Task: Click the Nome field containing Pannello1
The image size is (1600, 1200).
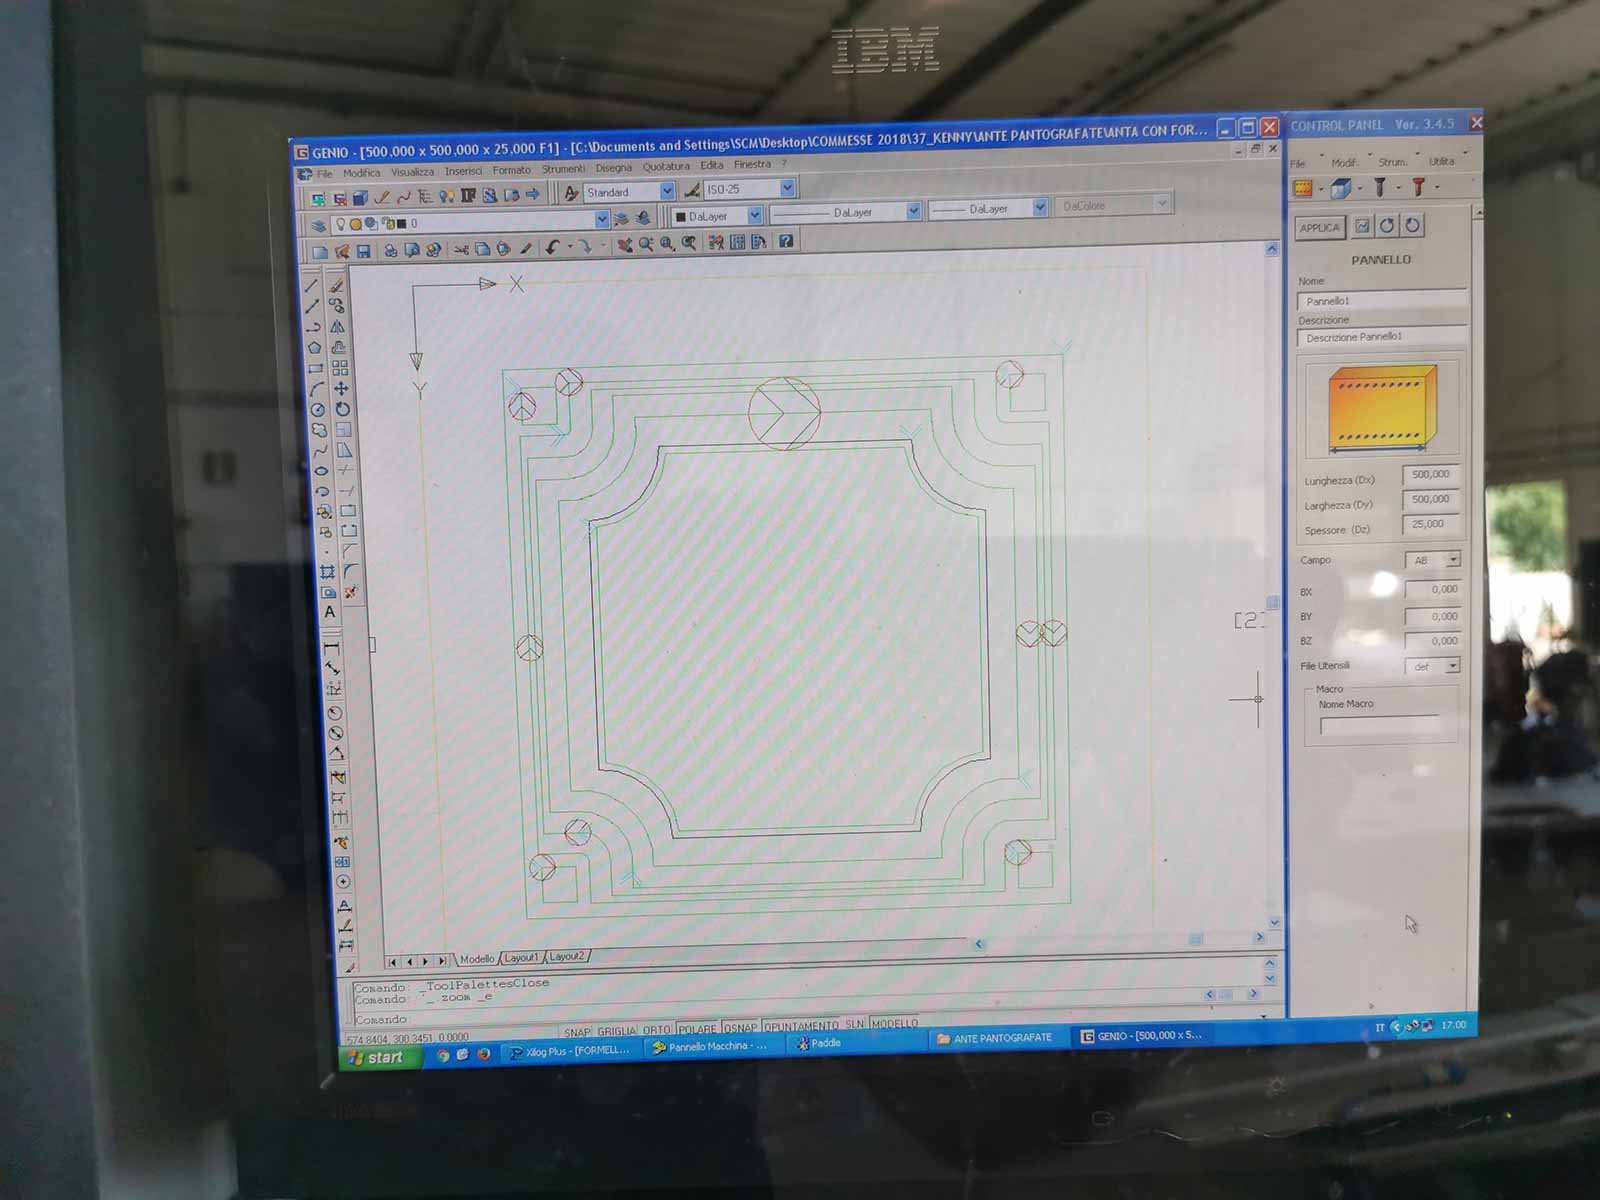Action: click(x=1382, y=300)
